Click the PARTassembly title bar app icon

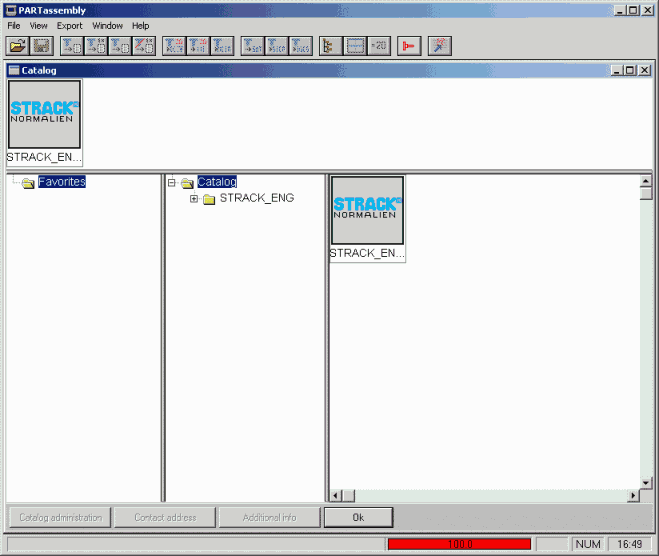coord(11,10)
